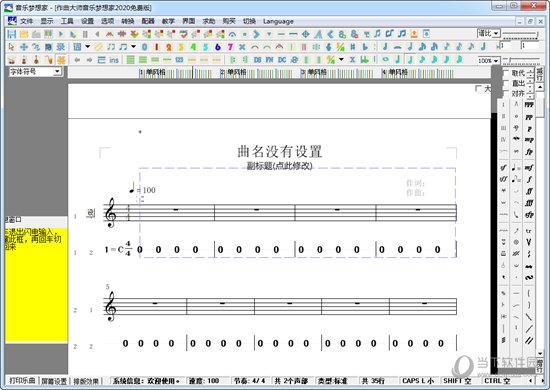Start playback with the Play icon

(x=61, y=34)
